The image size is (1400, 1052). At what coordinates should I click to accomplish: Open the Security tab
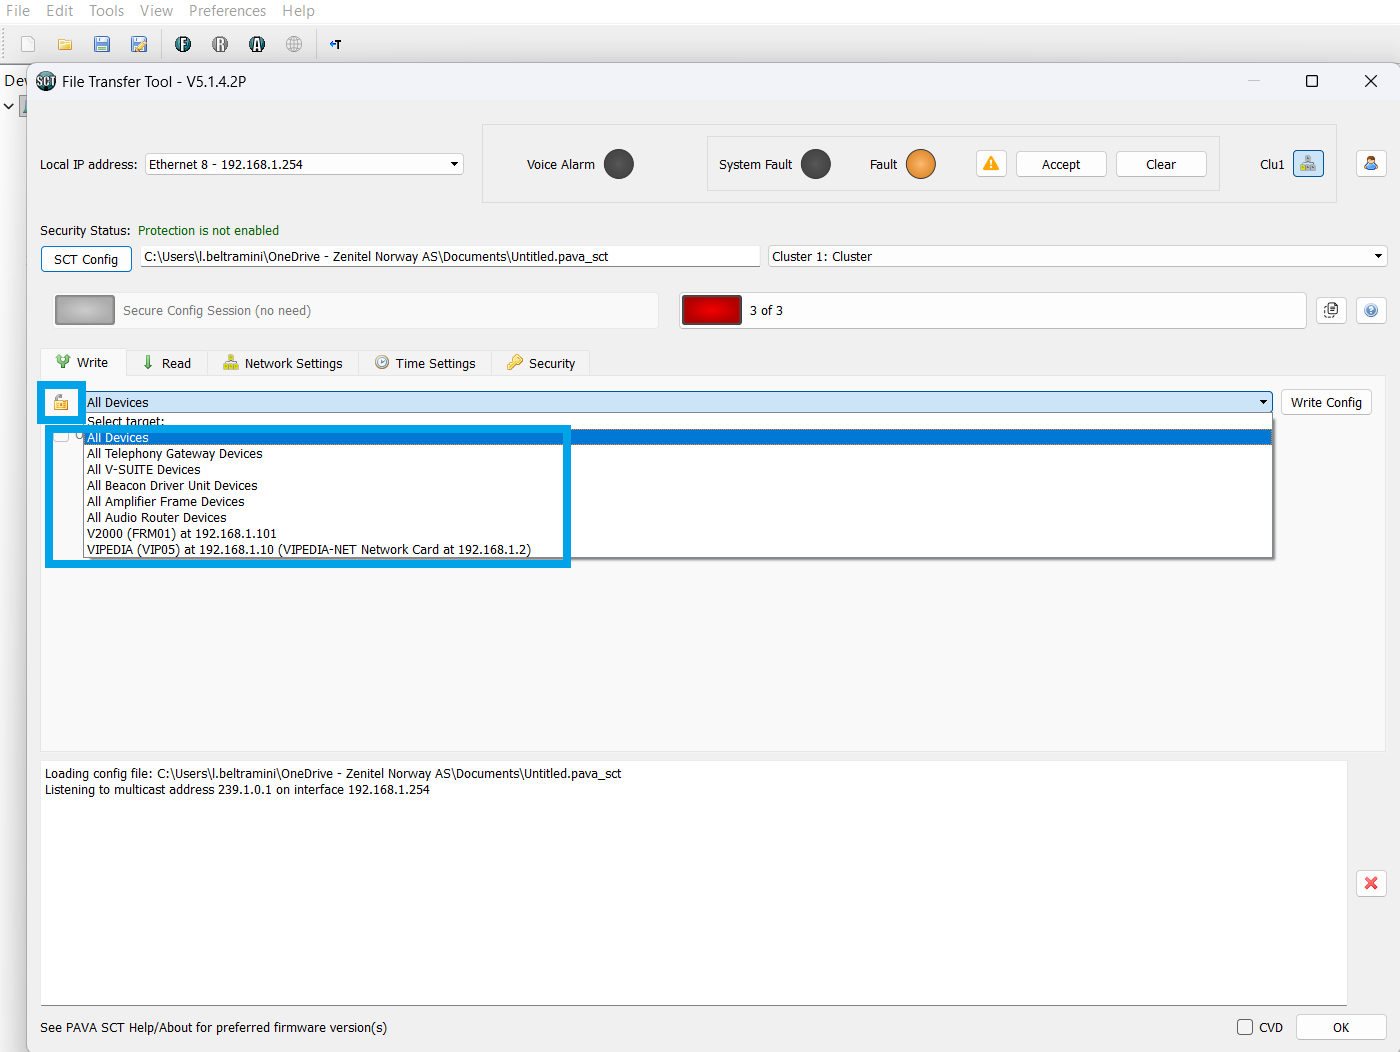[x=541, y=363]
